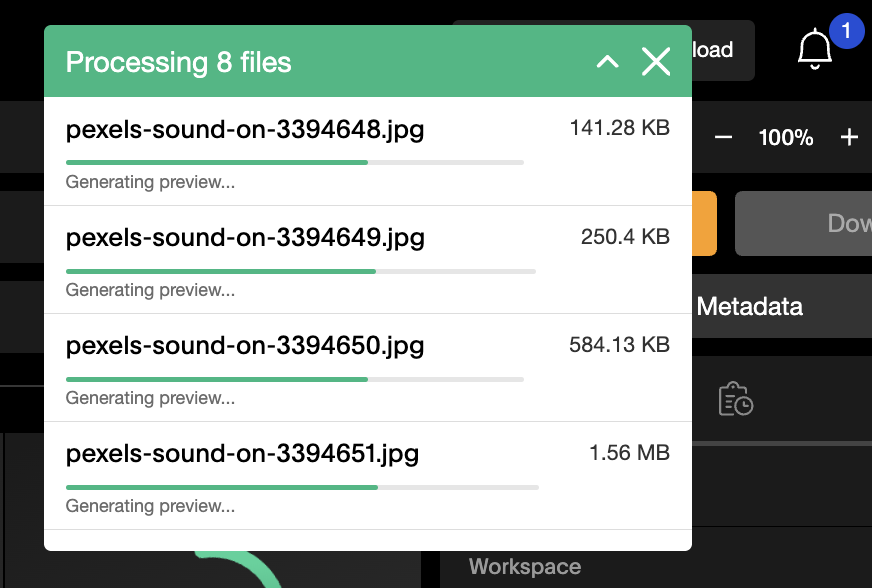872x588 pixels.
Task: Click the 100% zoom level value
Action: click(786, 137)
